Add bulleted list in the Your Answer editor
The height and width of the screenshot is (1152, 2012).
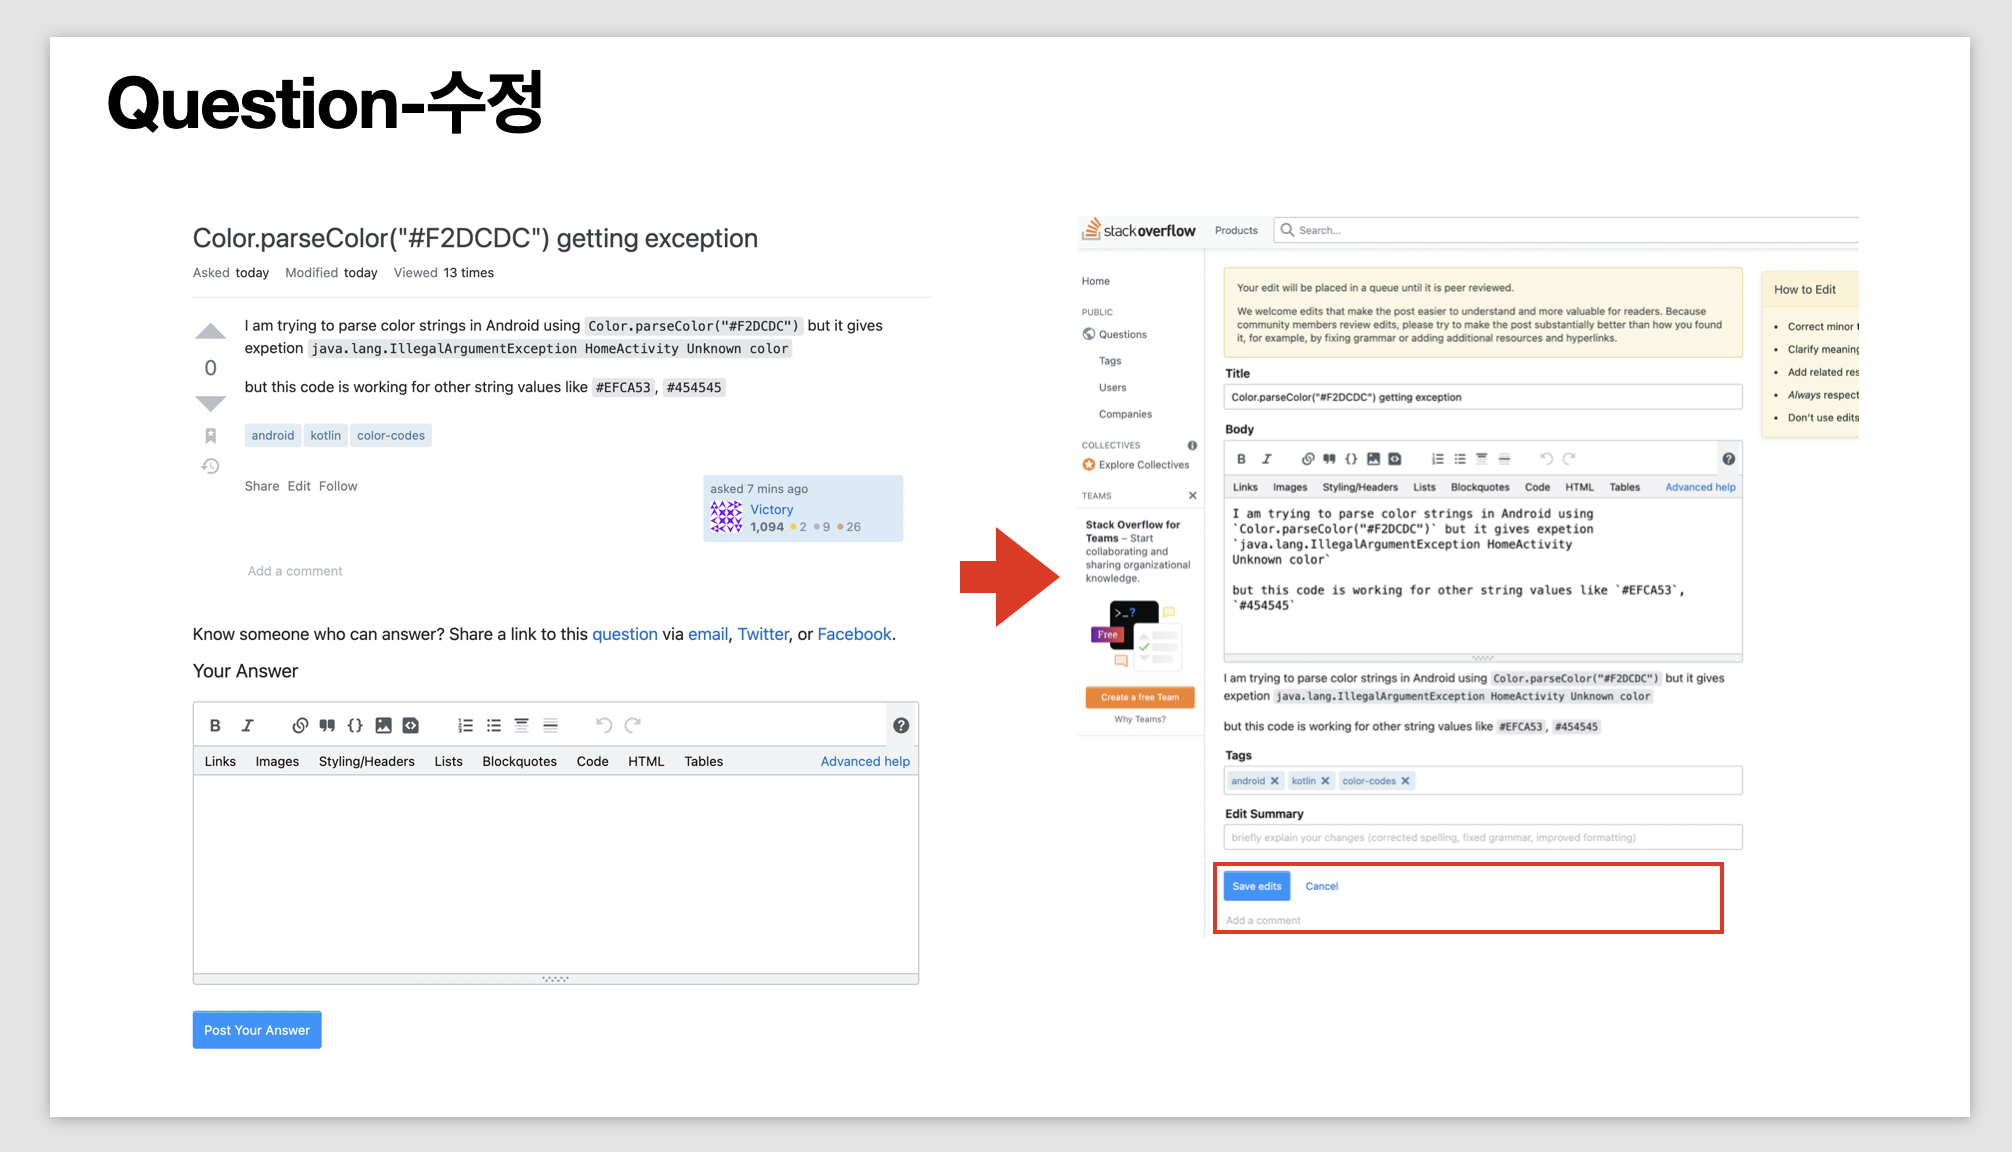click(x=493, y=725)
